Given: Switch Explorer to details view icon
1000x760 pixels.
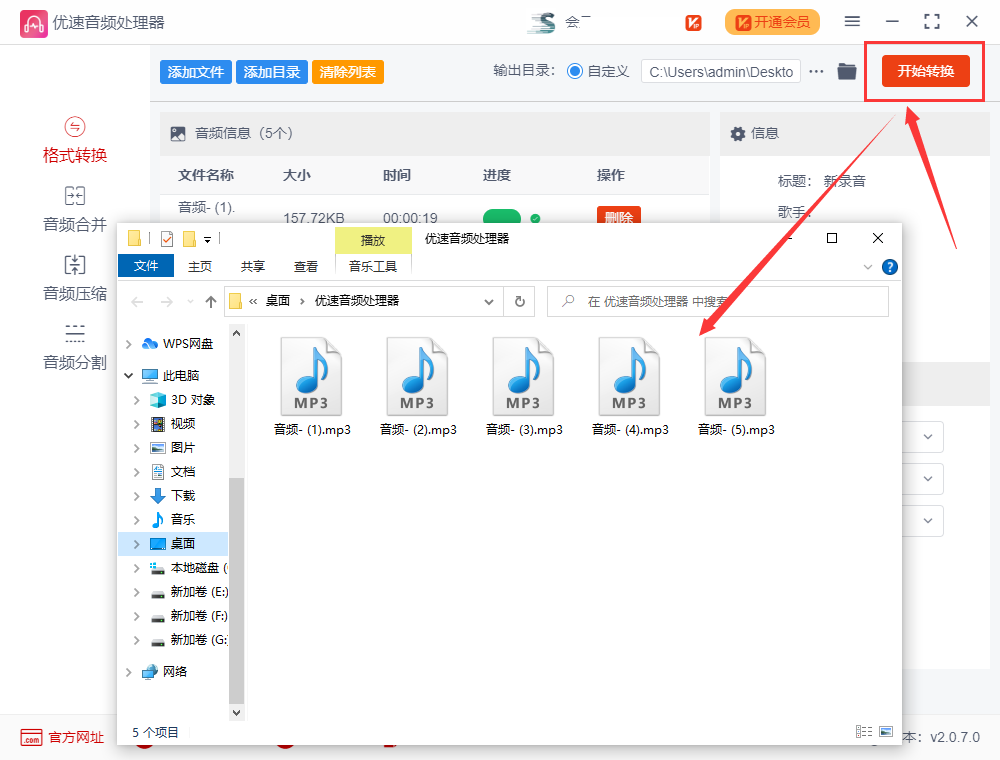Looking at the screenshot, I should 864,731.
